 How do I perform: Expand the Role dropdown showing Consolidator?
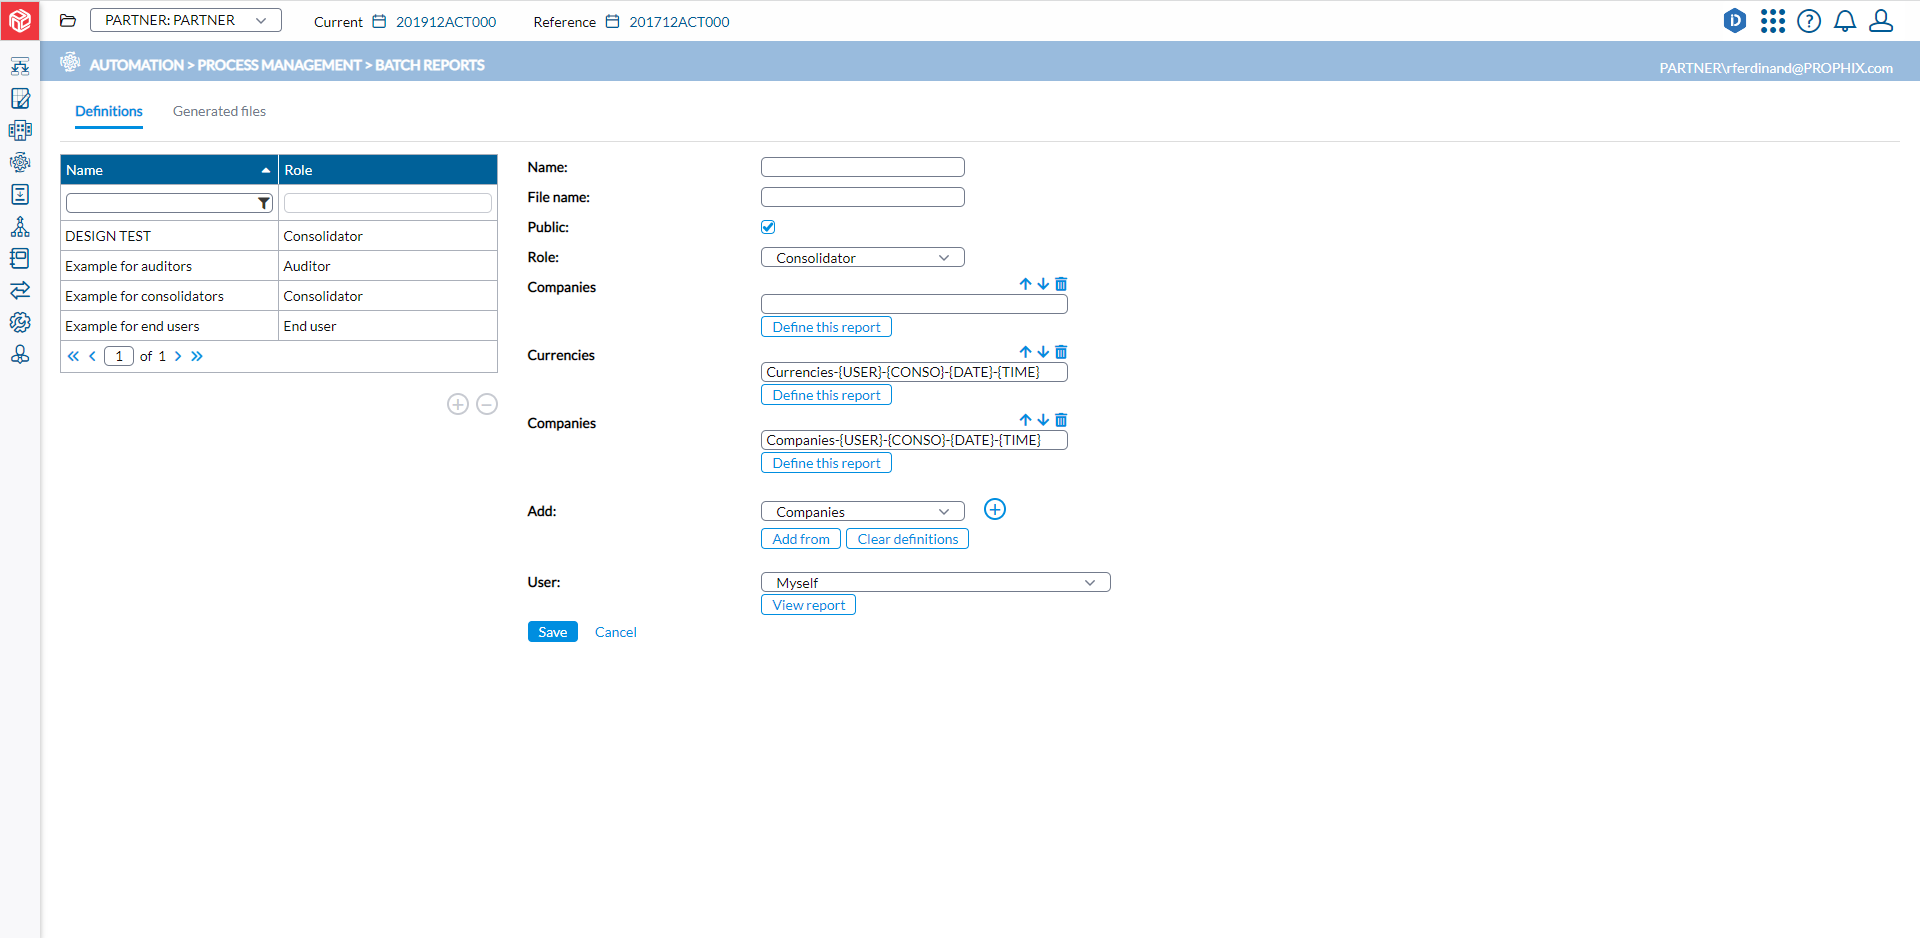pyautogui.click(x=862, y=258)
